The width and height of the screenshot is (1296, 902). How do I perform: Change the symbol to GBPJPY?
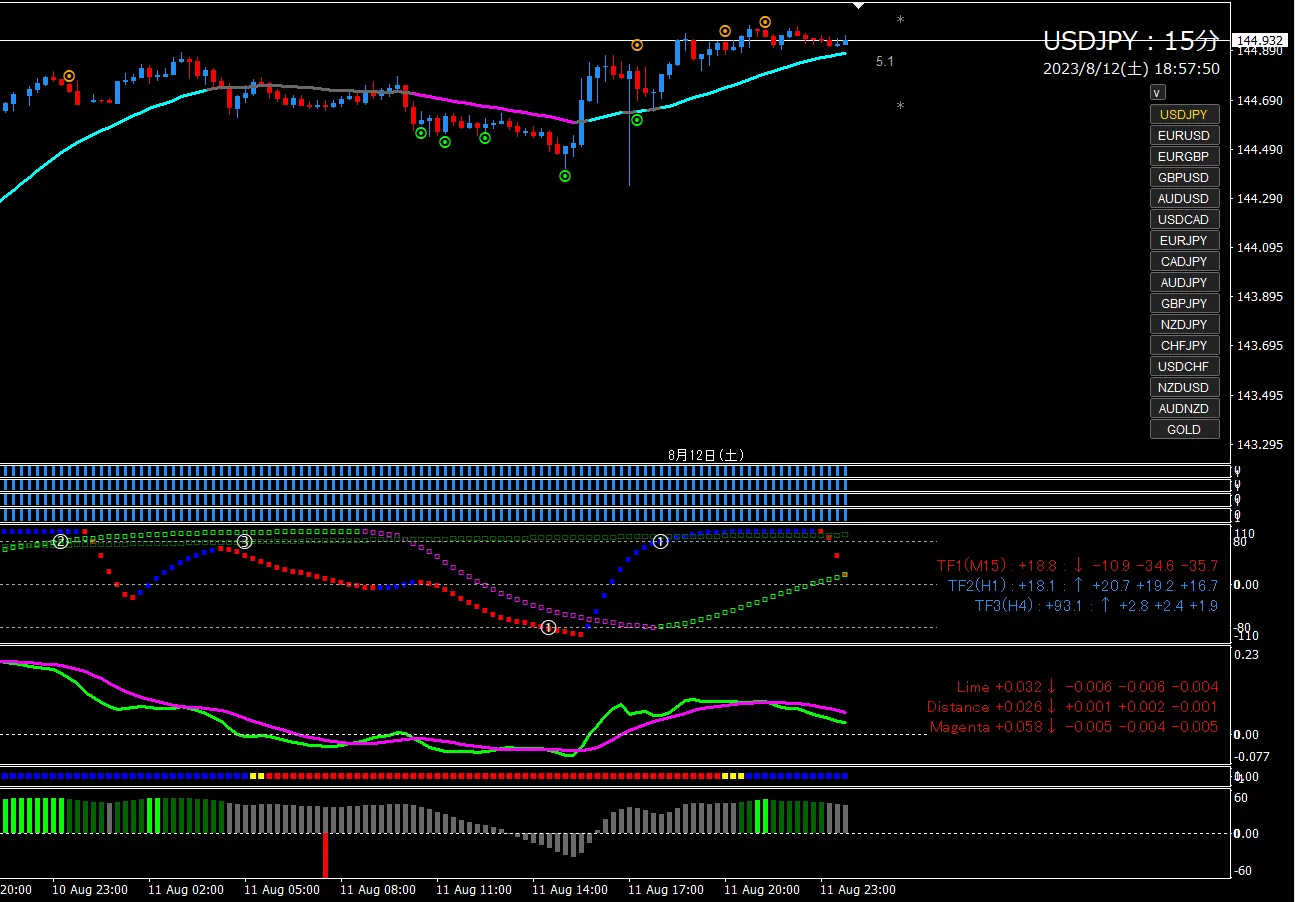tap(1184, 304)
